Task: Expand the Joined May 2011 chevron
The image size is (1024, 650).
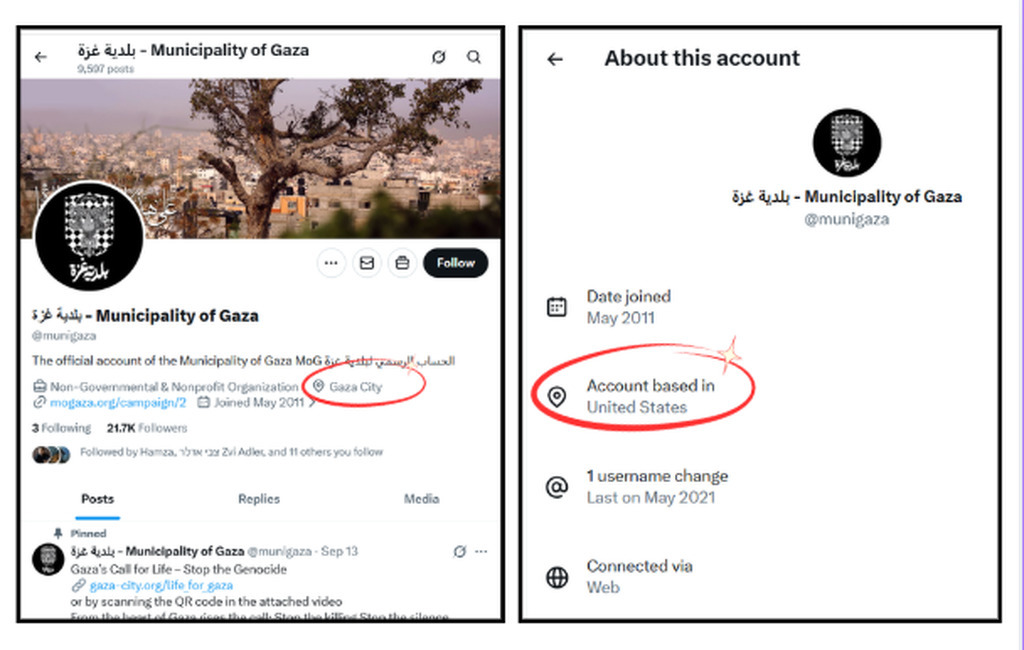Action: [311, 403]
